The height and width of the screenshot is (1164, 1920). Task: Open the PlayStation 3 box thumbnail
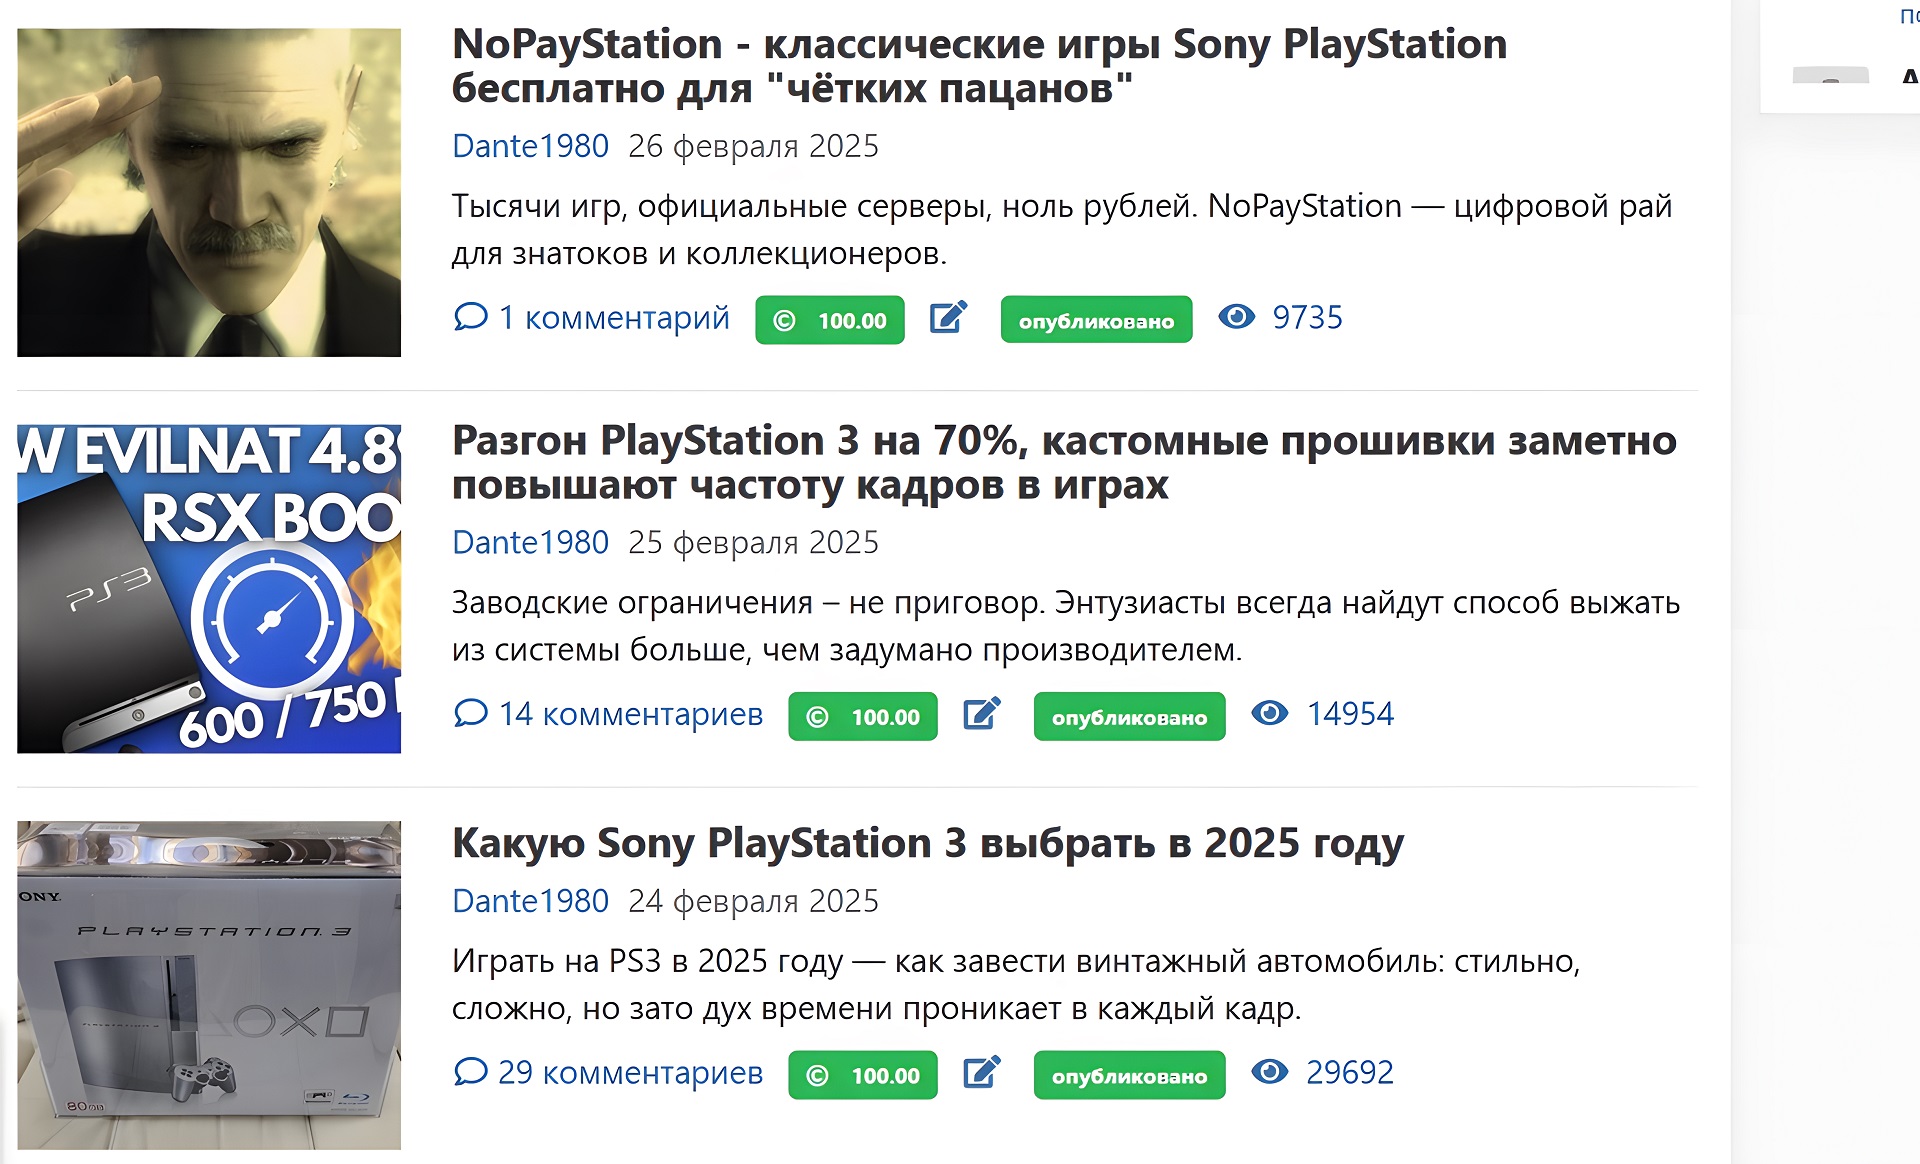pyautogui.click(x=209, y=985)
